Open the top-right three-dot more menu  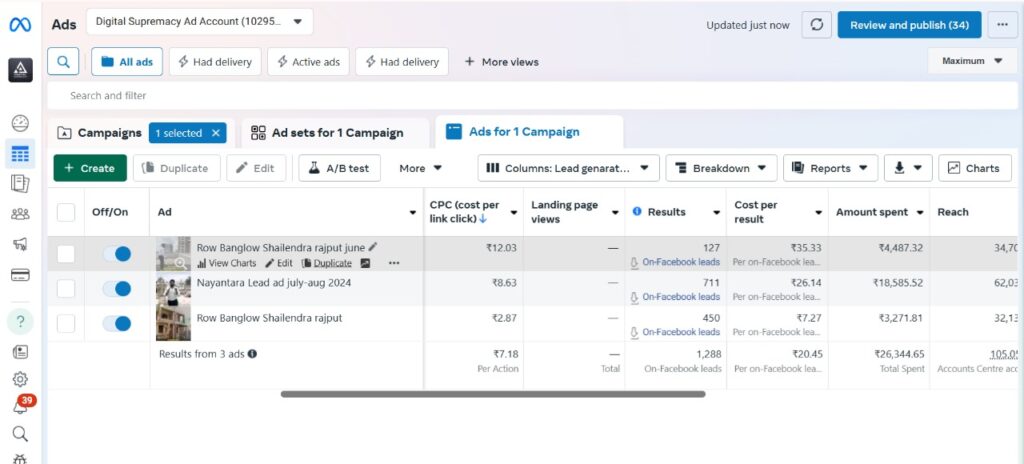pos(1002,25)
